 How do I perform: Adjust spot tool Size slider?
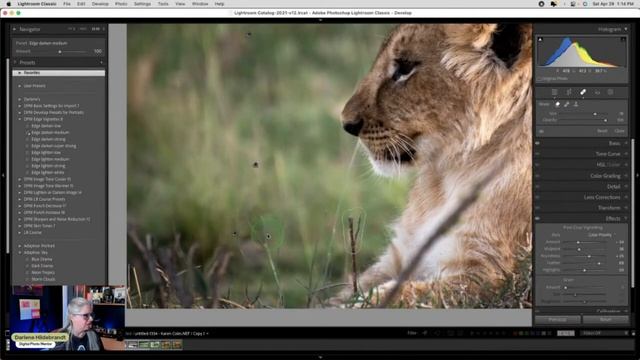coord(595,114)
